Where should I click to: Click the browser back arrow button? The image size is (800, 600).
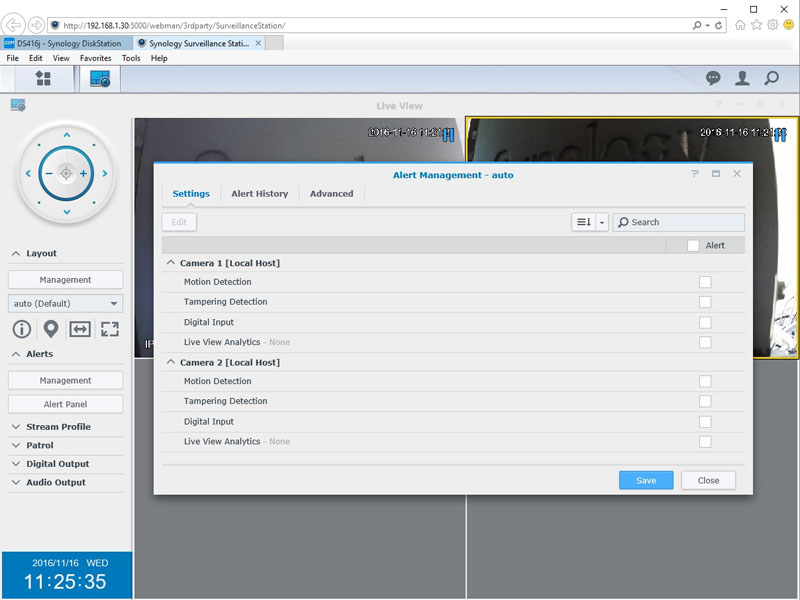click(13, 24)
